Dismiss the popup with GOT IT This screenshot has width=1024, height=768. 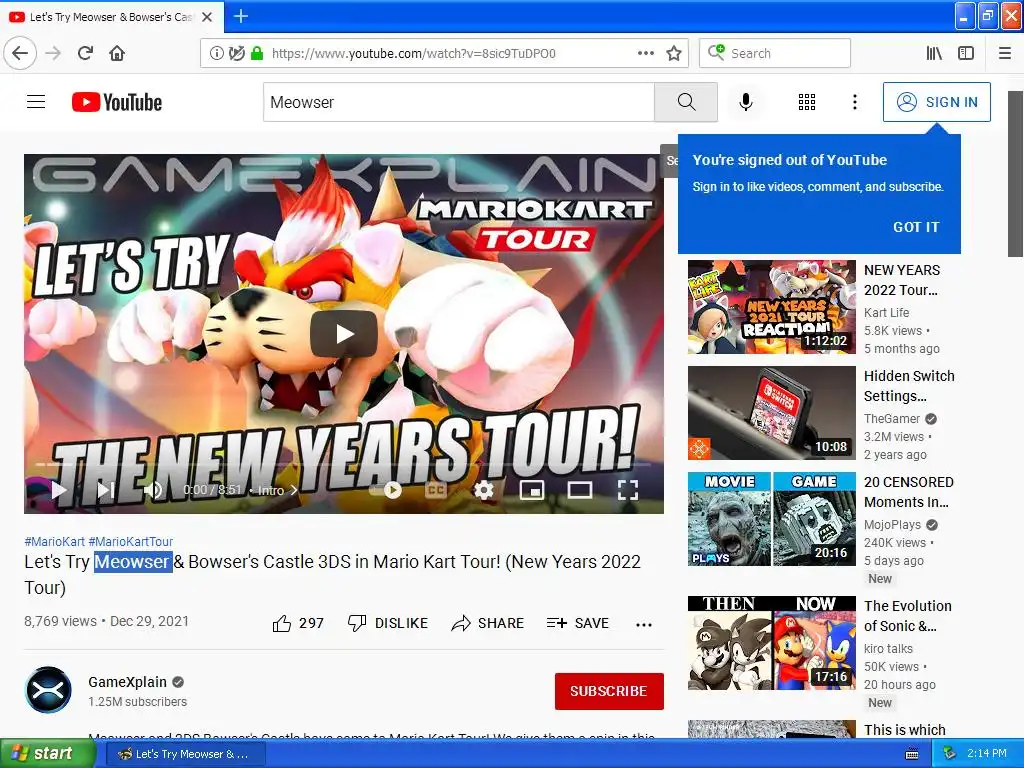tap(916, 227)
